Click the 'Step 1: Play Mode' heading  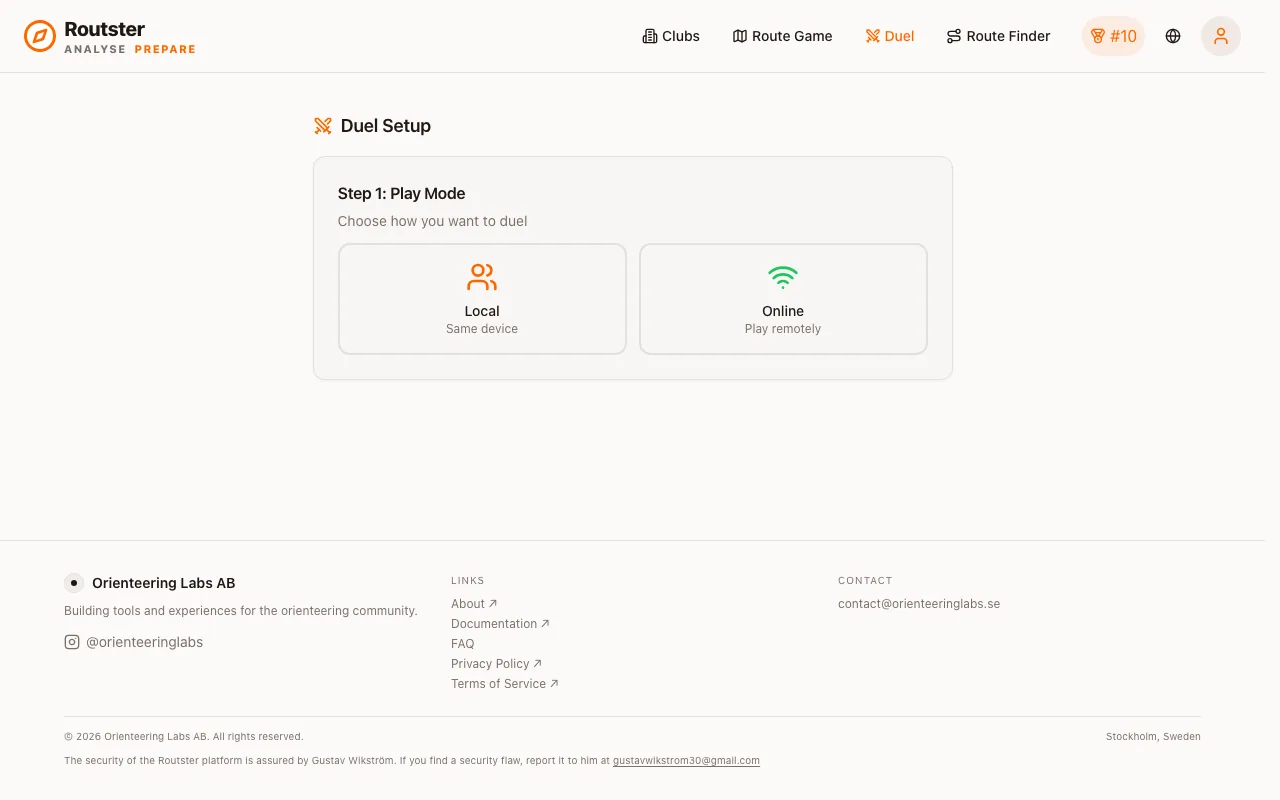(401, 194)
